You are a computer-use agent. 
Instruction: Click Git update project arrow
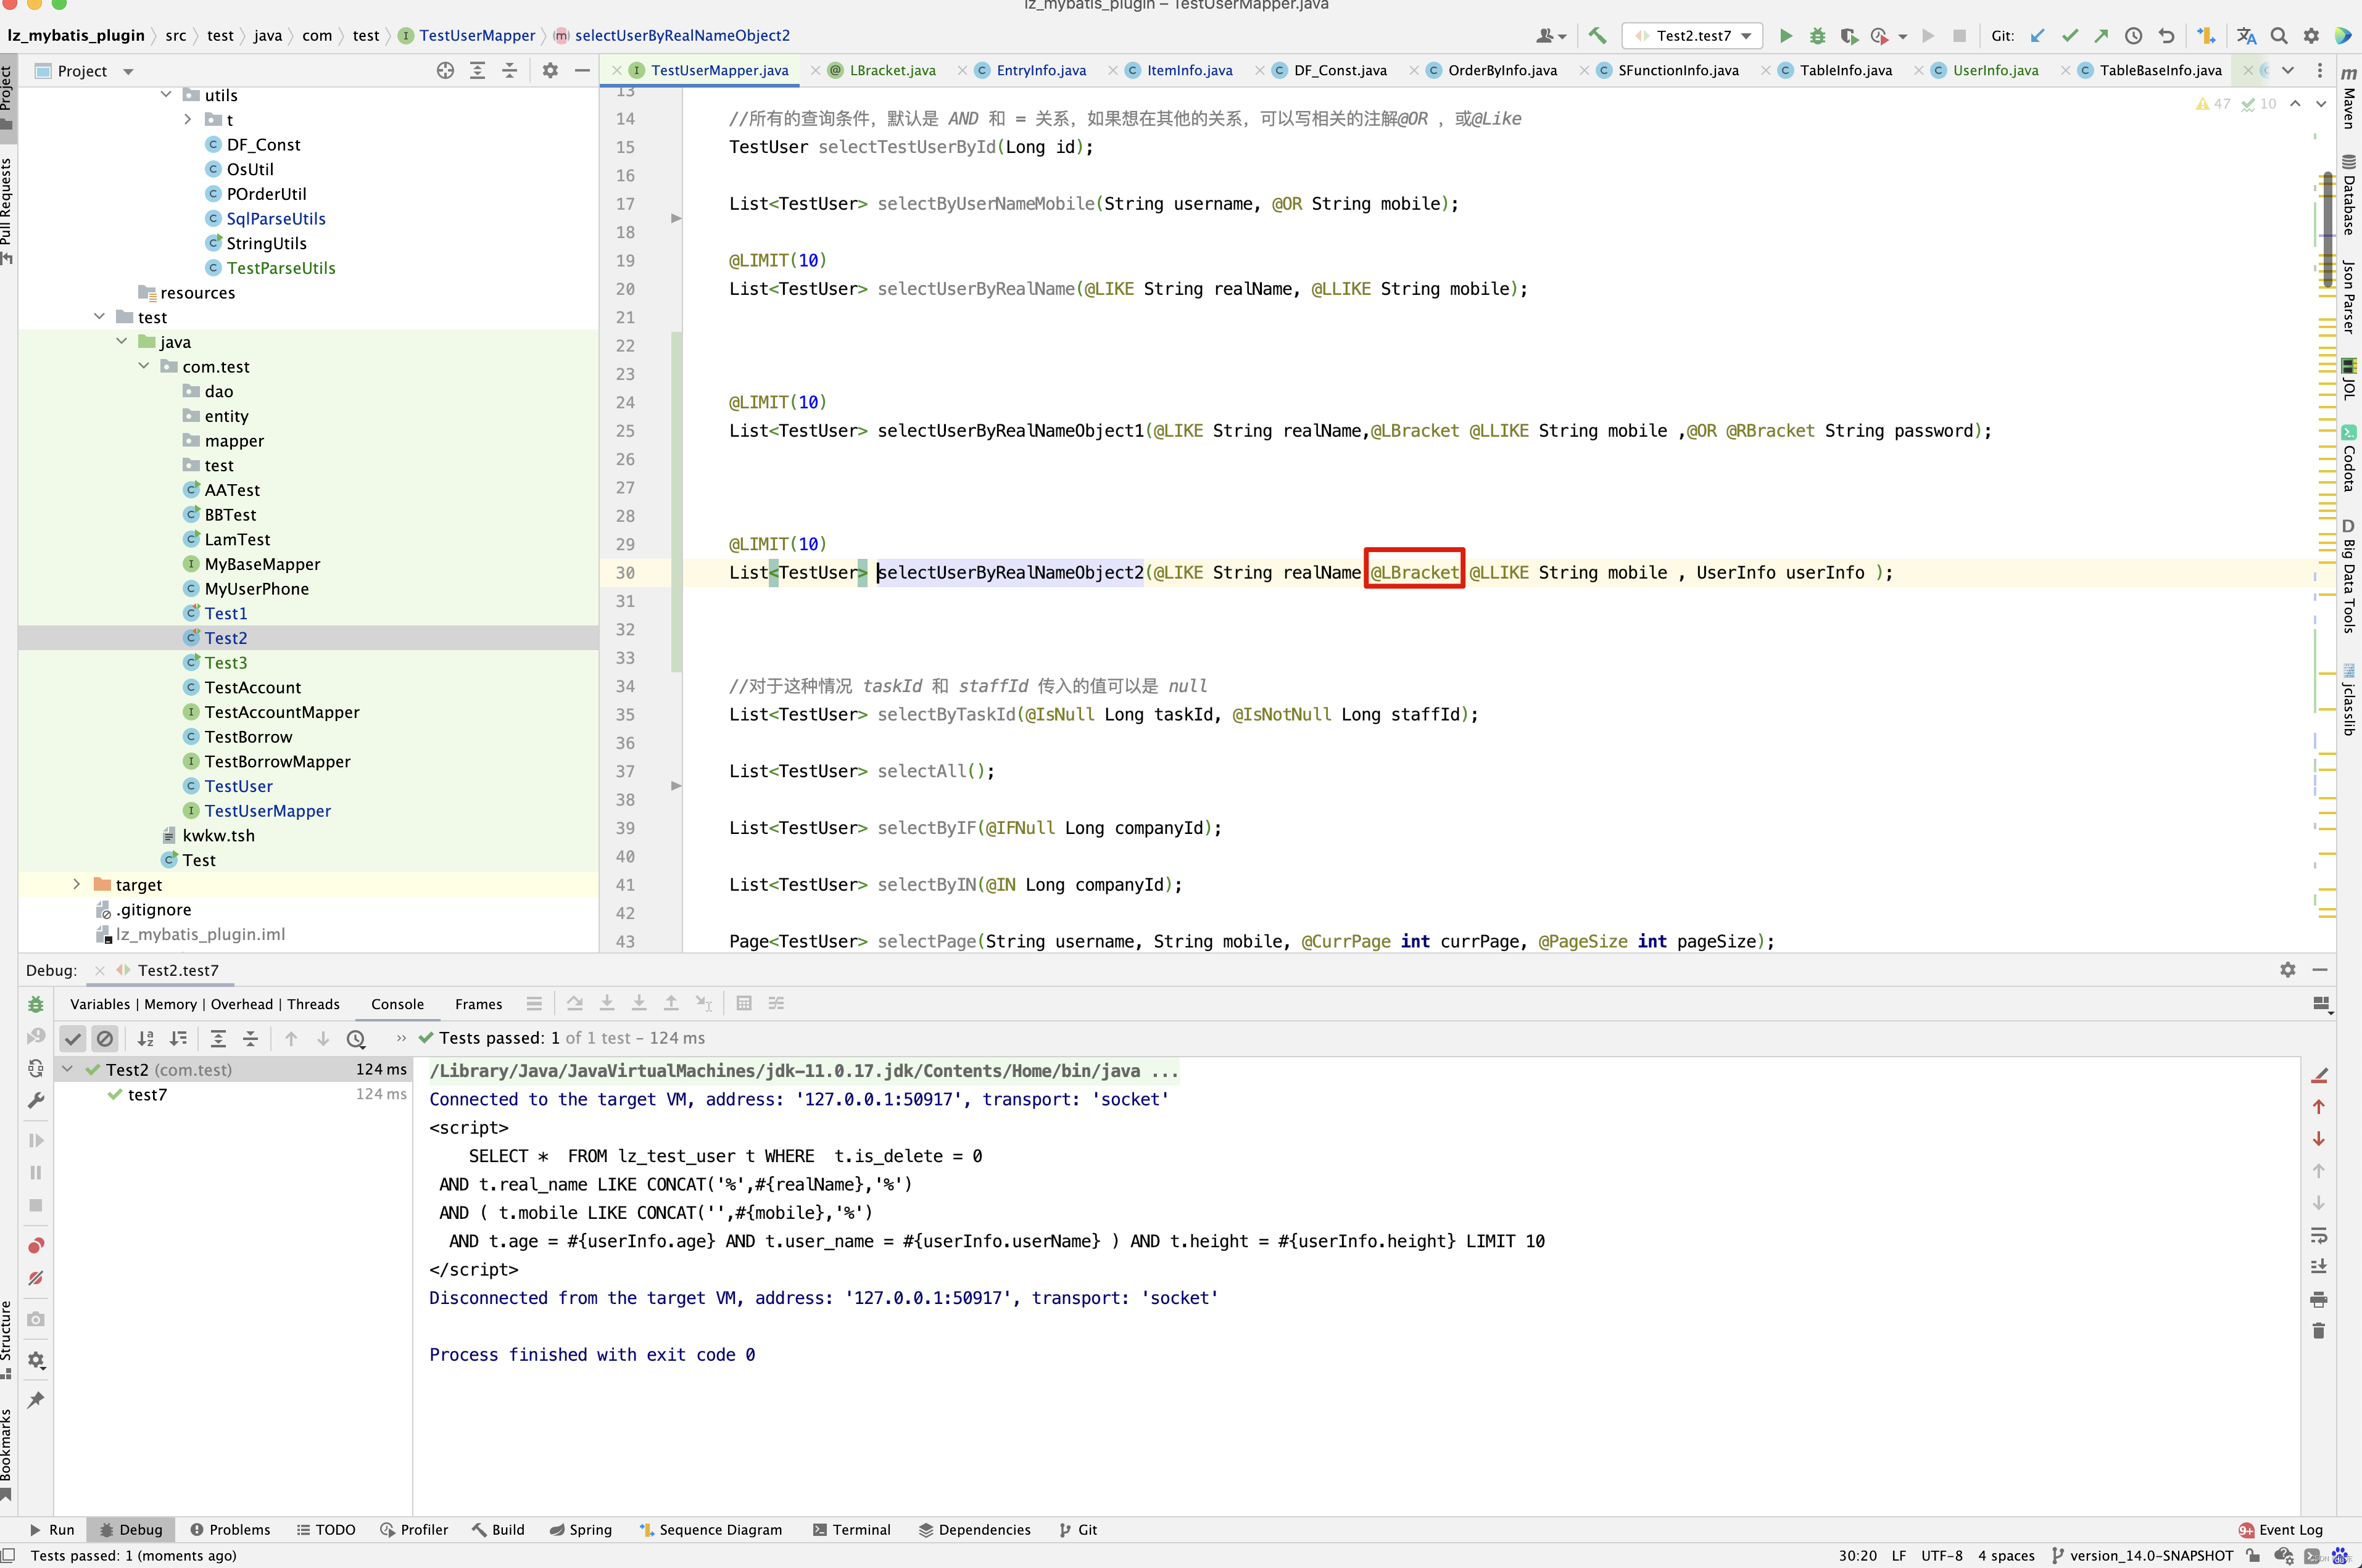(2037, 36)
